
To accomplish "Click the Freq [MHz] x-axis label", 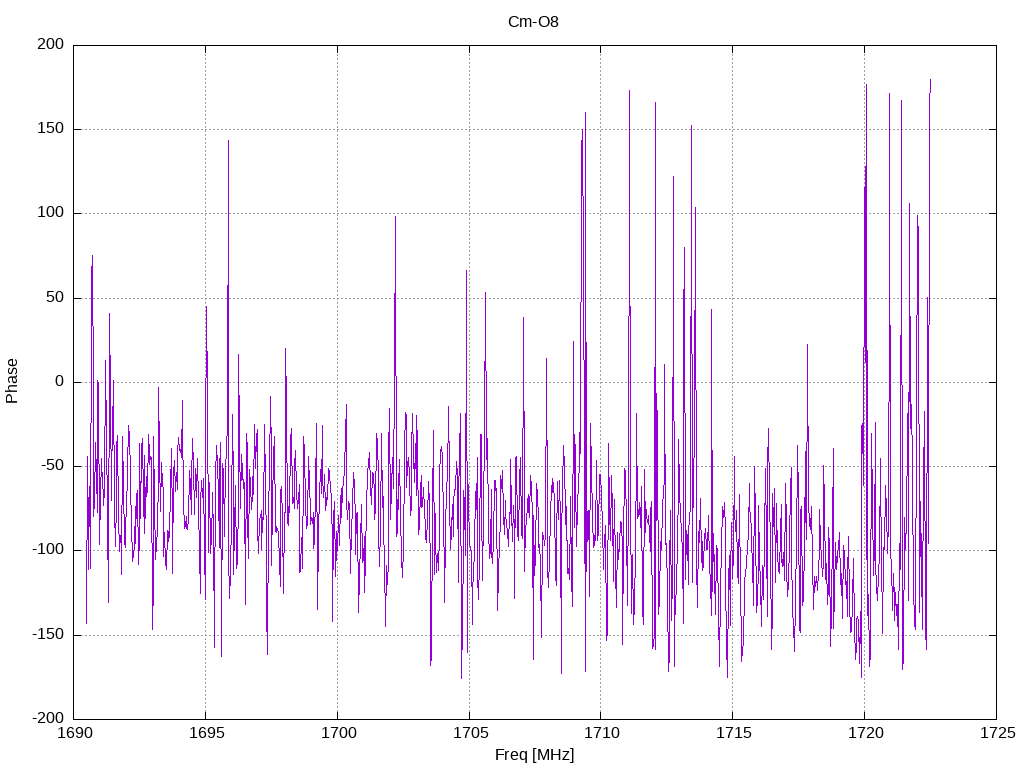I will pyautogui.click(x=534, y=754).
